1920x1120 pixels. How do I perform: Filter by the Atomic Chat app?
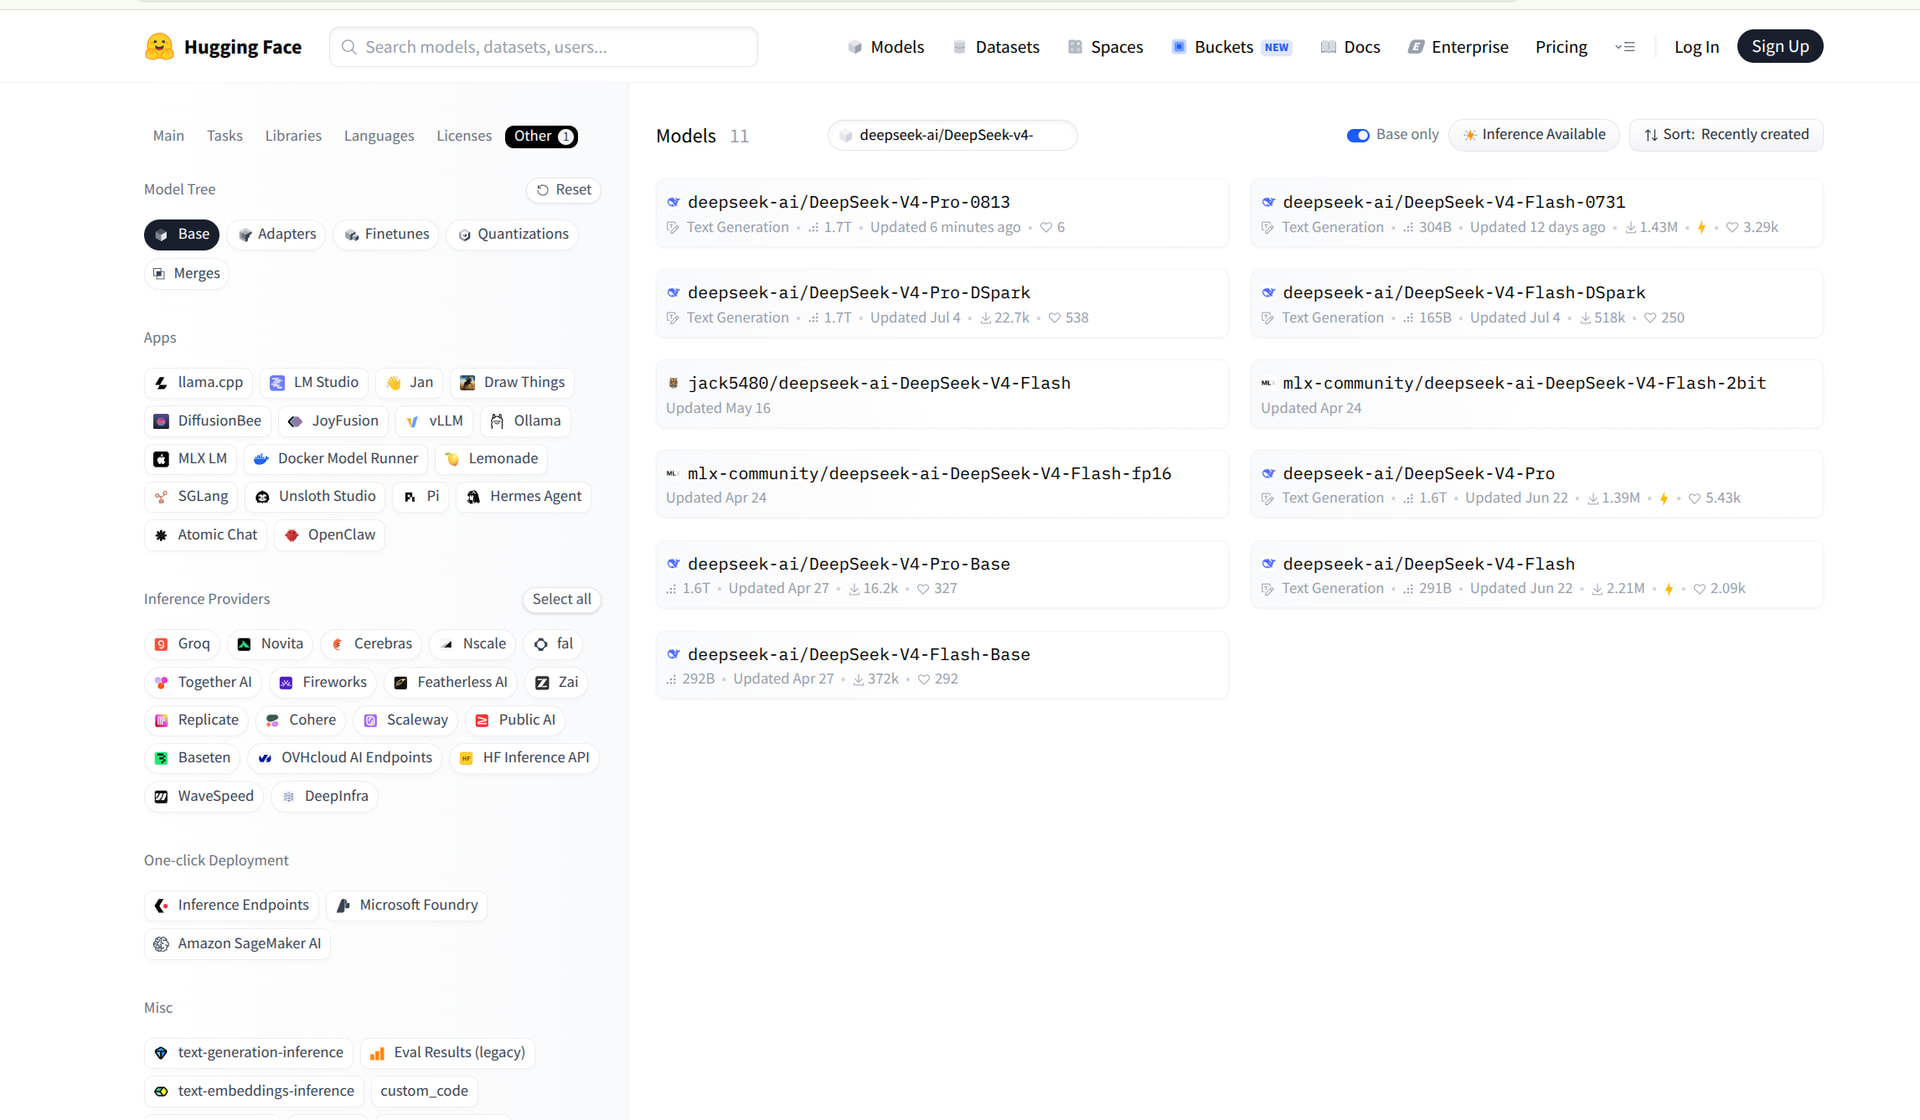[206, 535]
